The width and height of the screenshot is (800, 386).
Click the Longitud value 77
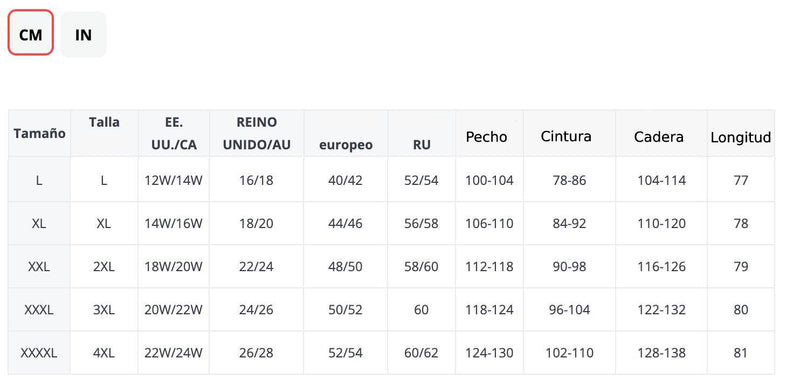click(741, 180)
